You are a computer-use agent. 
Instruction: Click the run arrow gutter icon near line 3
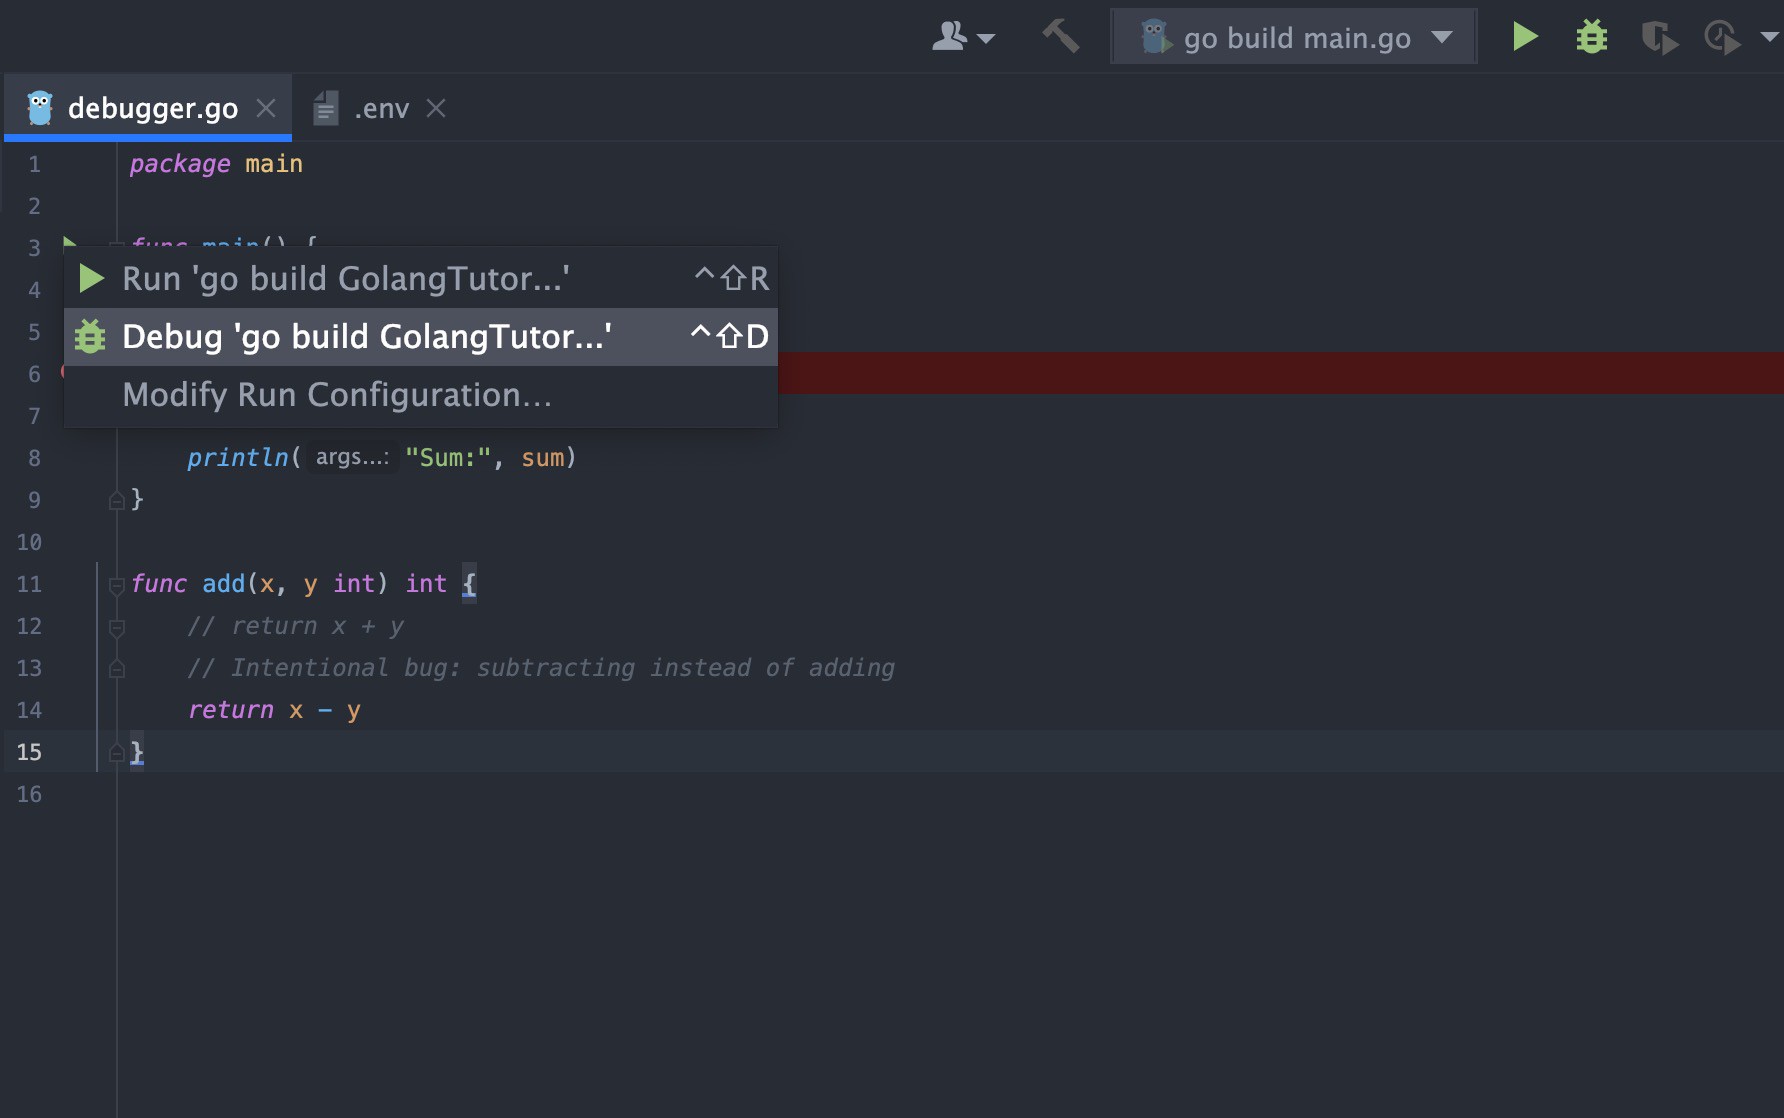70,245
